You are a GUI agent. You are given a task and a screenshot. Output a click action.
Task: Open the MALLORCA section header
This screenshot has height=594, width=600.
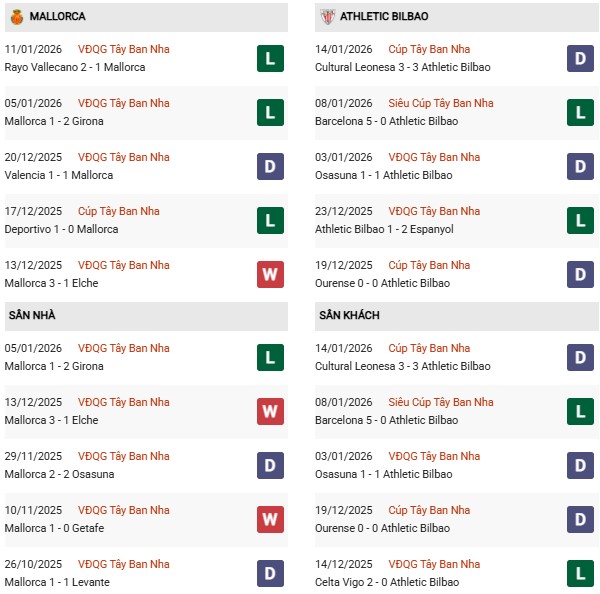coord(58,17)
